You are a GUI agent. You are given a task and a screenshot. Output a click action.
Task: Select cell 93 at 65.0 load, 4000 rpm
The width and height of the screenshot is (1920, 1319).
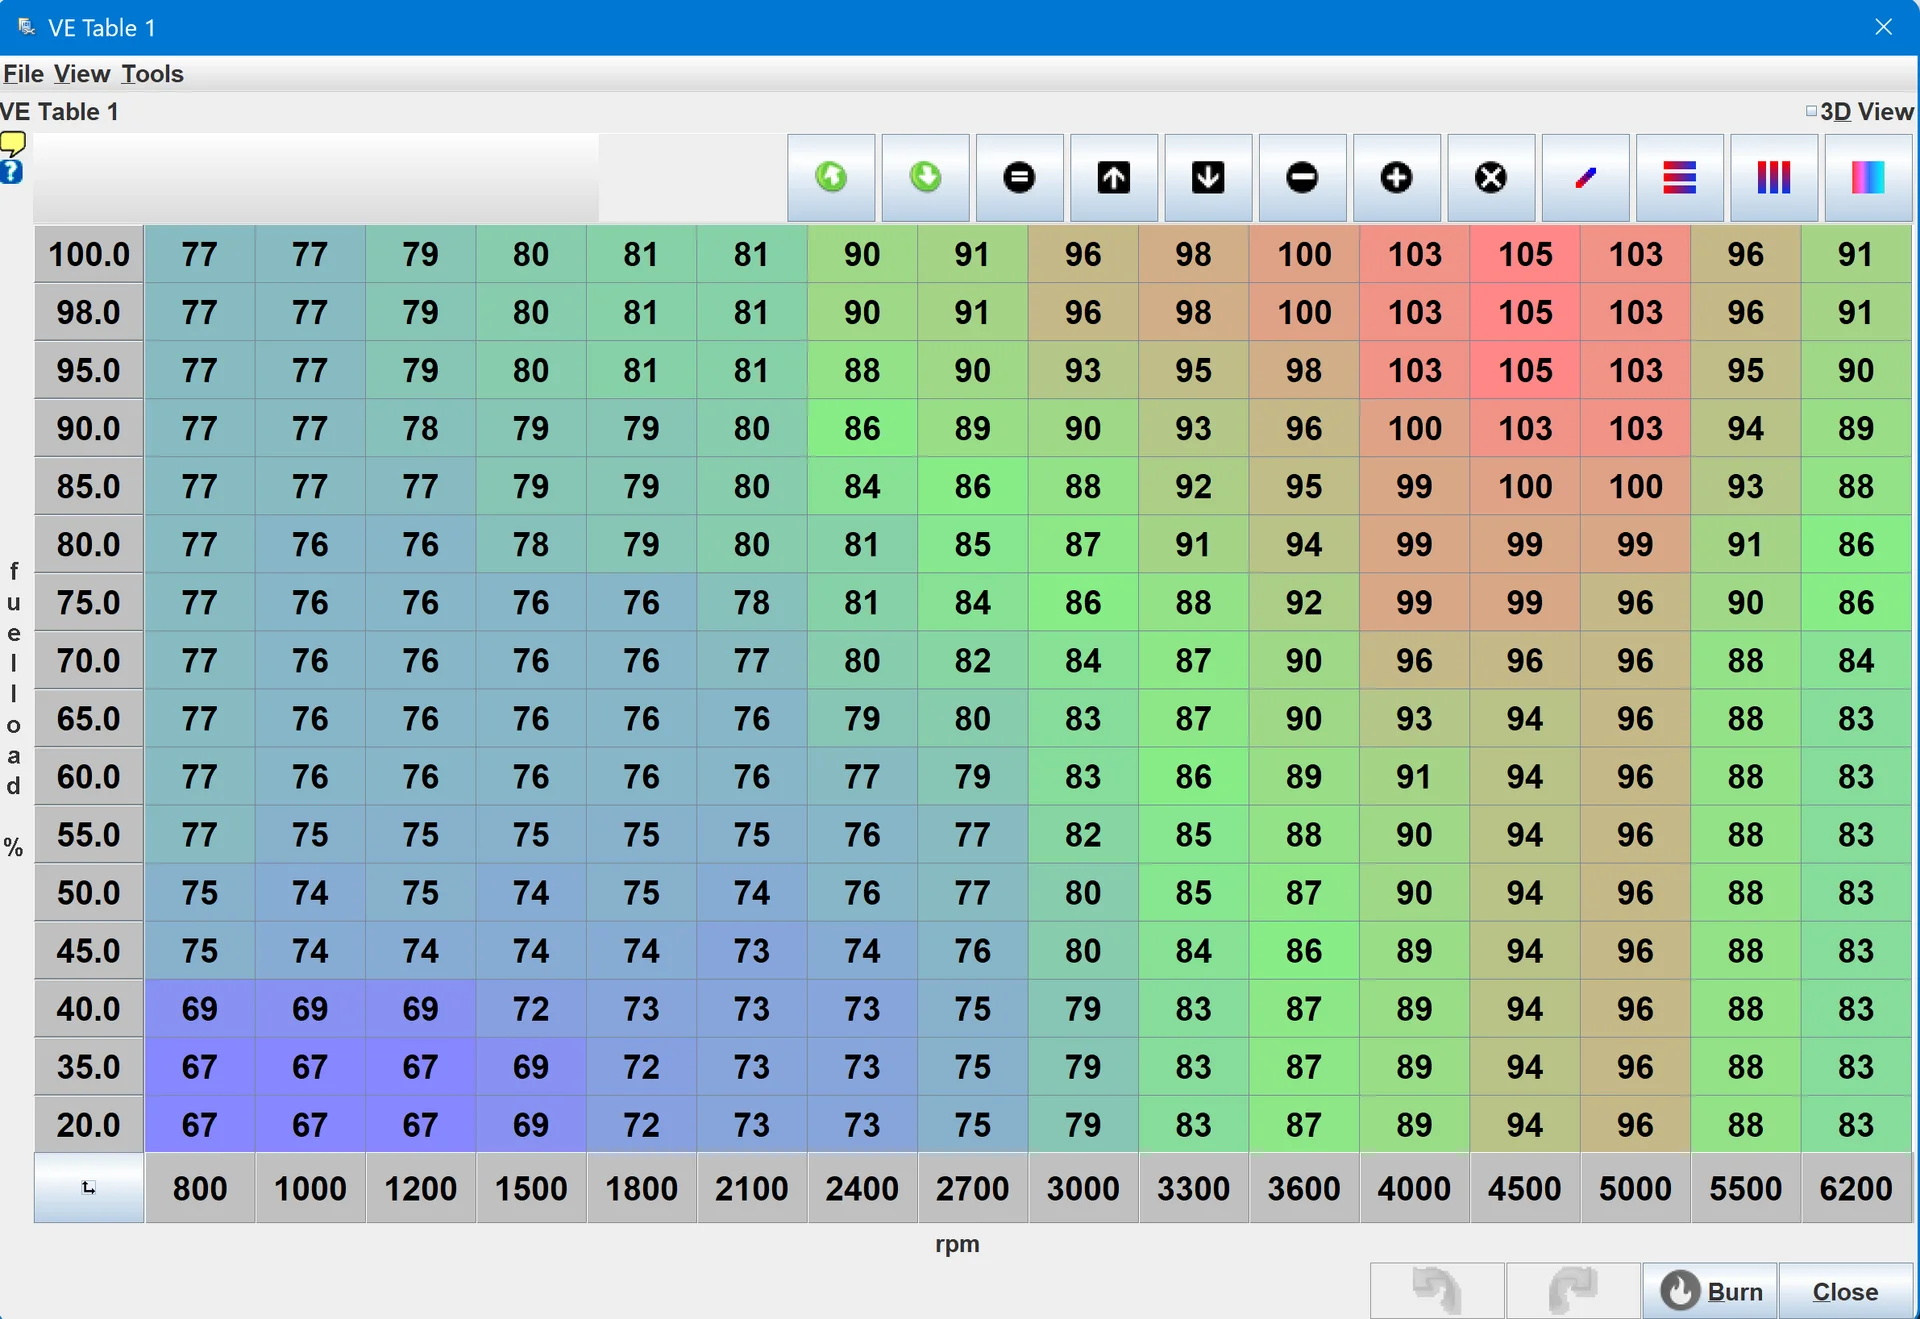(1414, 718)
